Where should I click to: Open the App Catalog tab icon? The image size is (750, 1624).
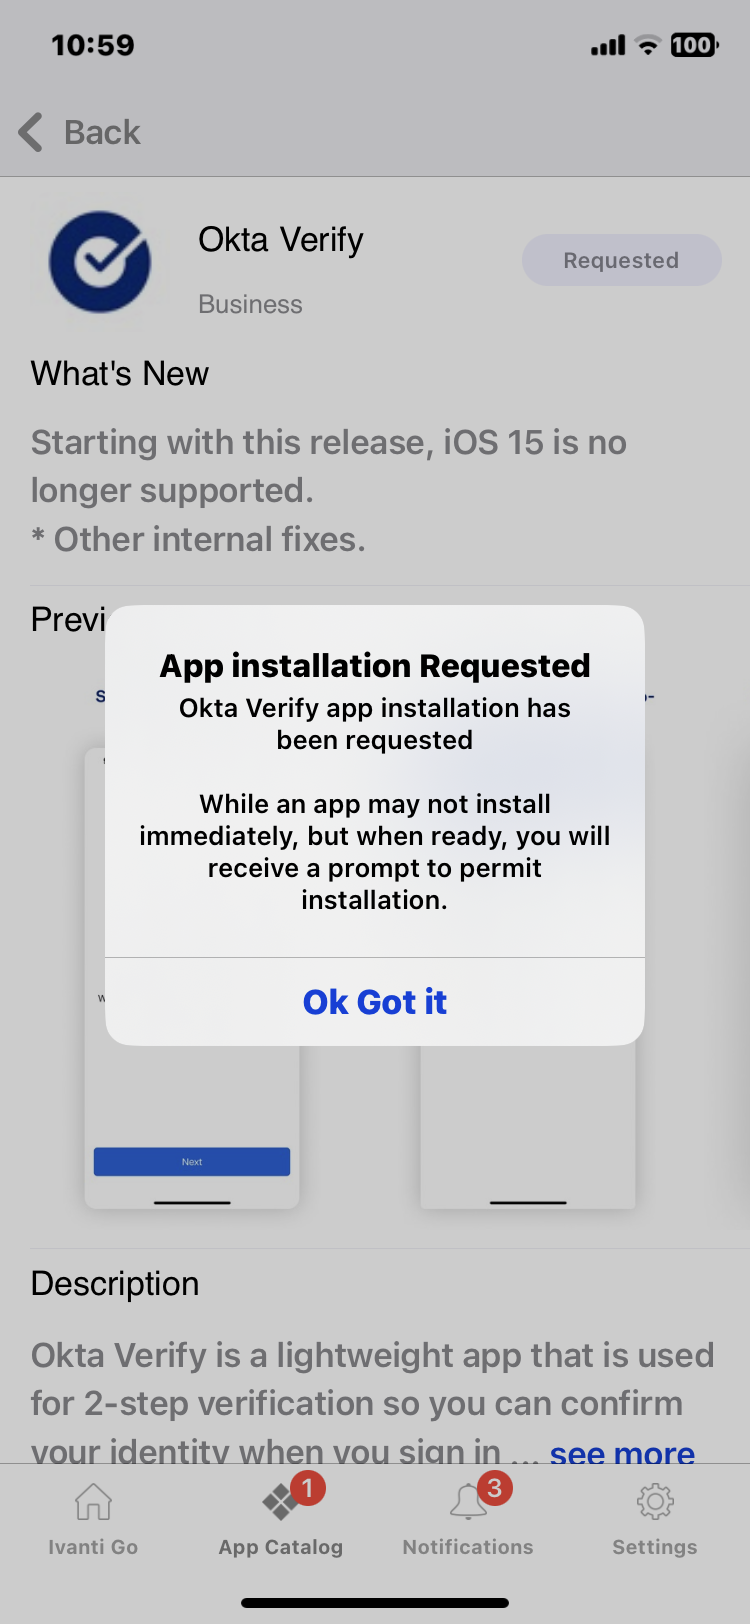coord(280,1502)
